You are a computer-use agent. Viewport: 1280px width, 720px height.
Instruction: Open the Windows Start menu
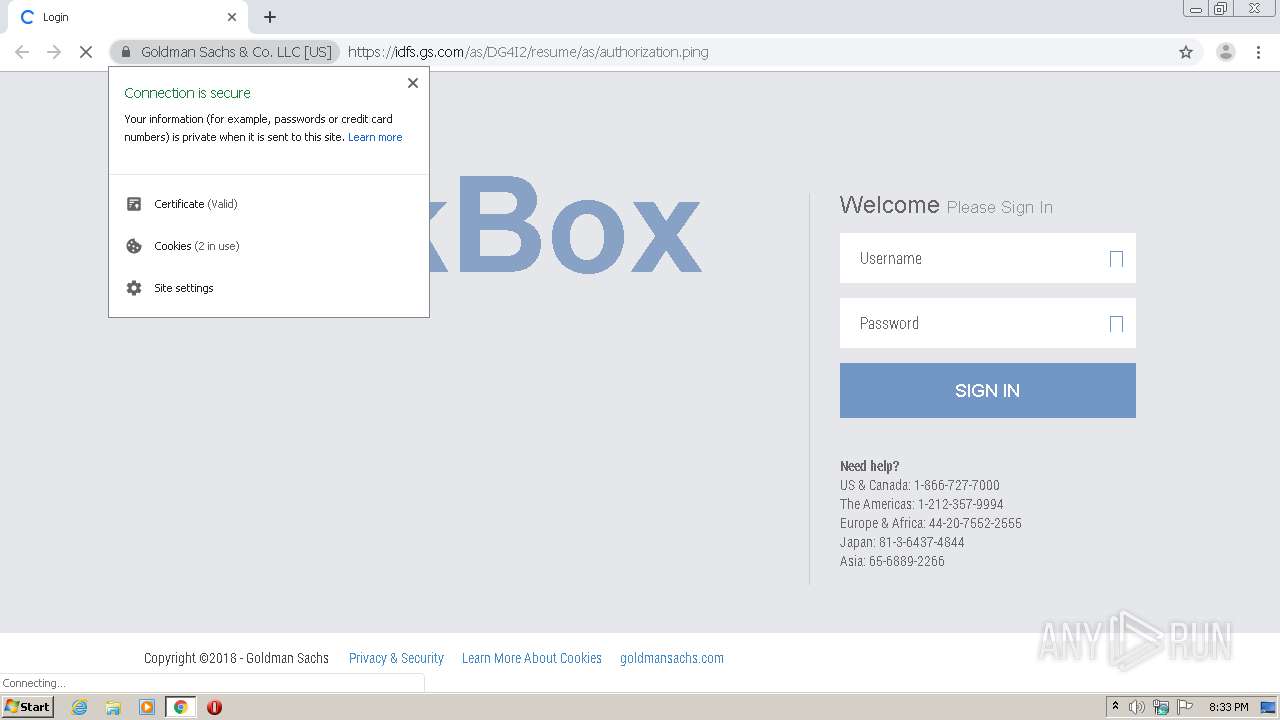[x=28, y=707]
